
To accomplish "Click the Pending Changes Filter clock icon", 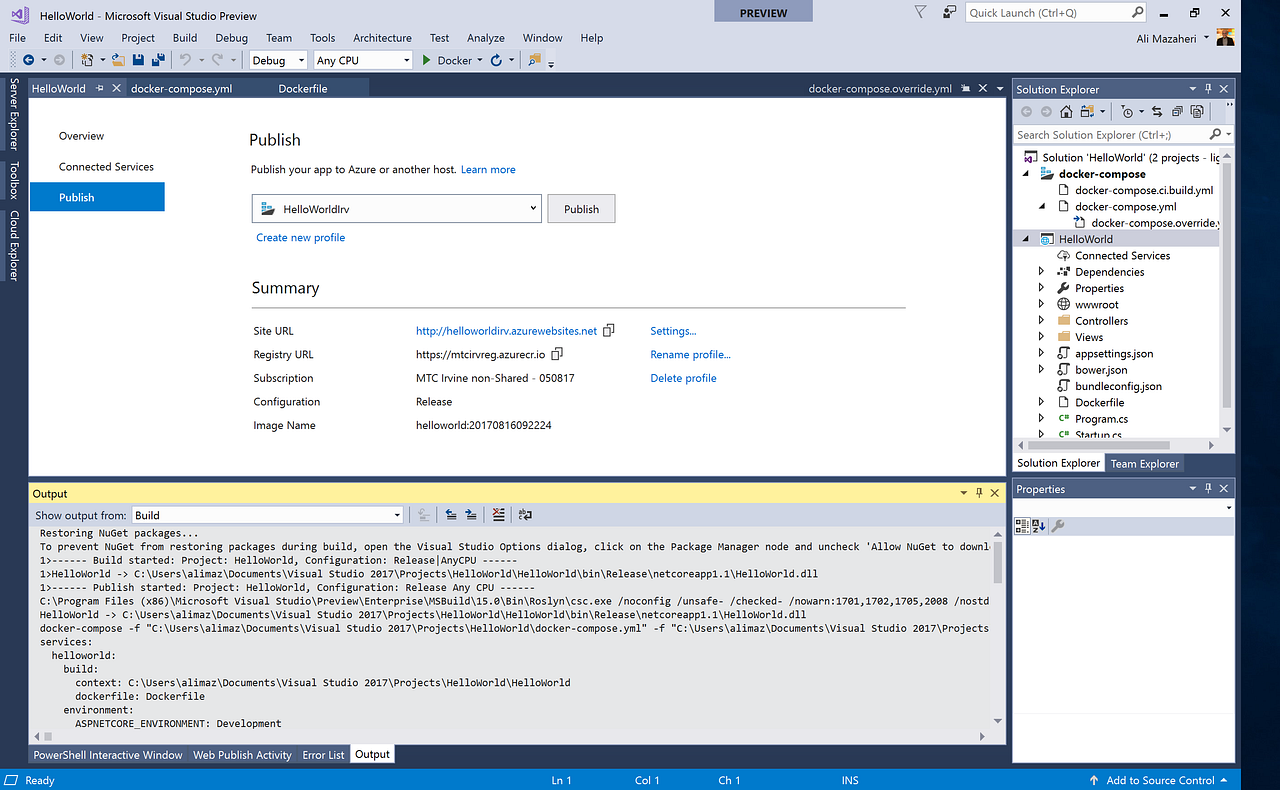I will pos(1127,112).
